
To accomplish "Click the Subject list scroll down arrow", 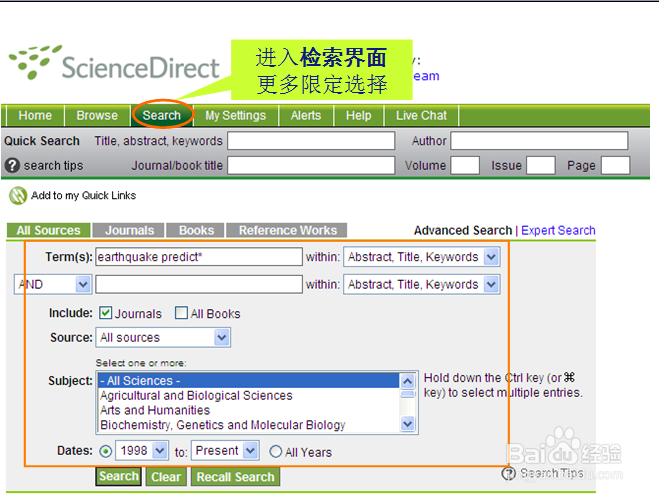I will pos(407,423).
